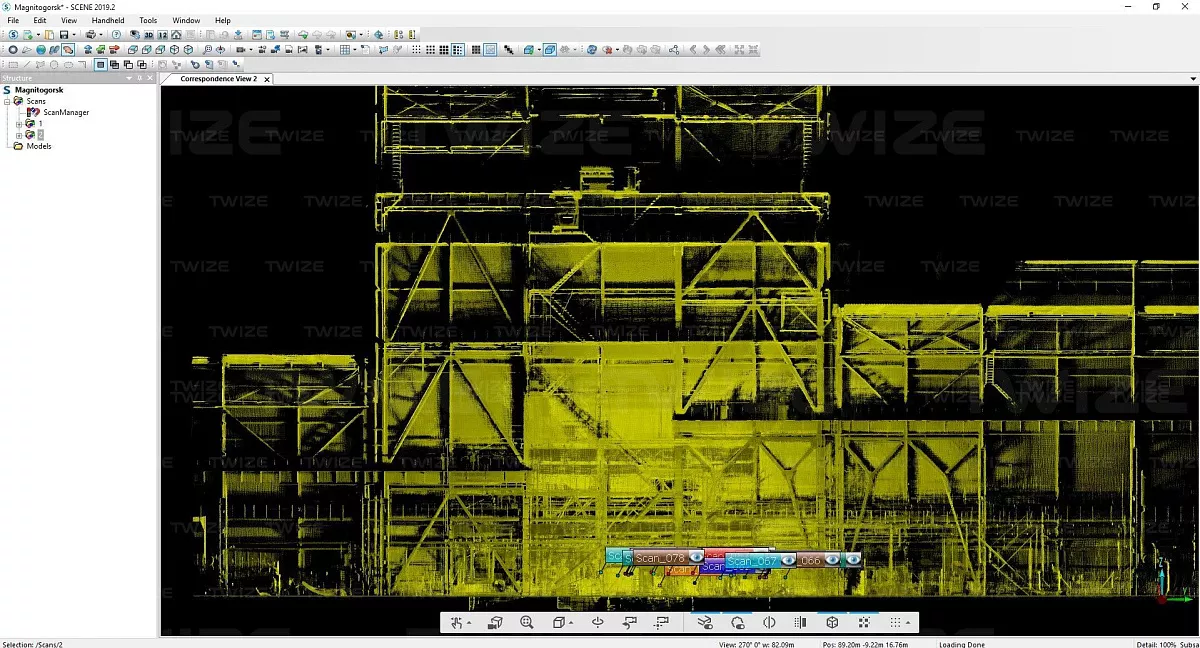Click the home view toolbar icon
Viewport: 1200px width, 648px height.
[x=176, y=35]
